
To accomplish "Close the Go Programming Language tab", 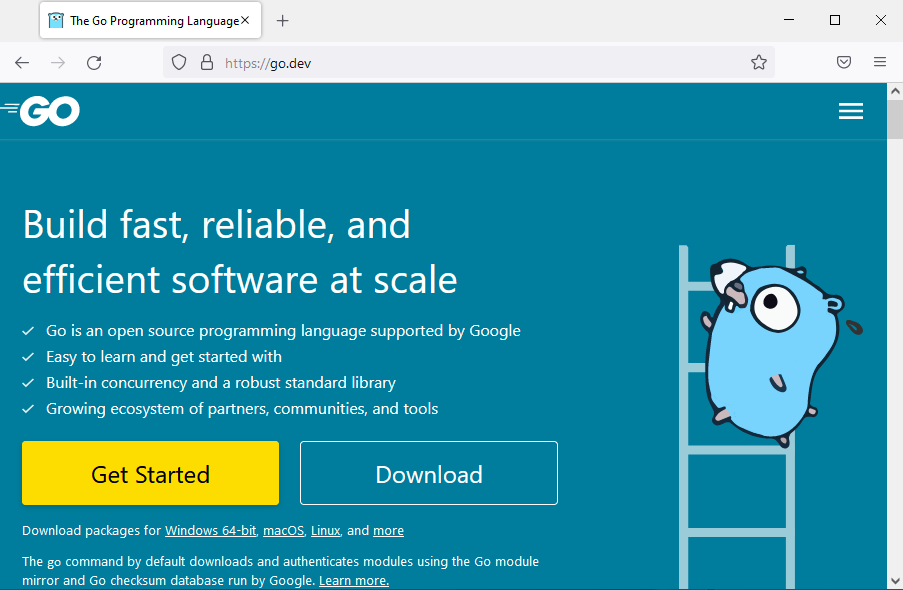I will [x=245, y=20].
